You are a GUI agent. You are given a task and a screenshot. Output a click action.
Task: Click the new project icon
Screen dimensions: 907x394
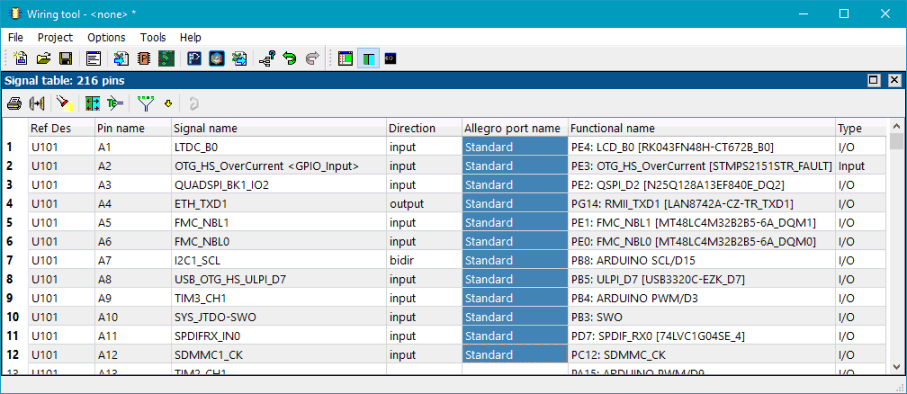point(20,58)
